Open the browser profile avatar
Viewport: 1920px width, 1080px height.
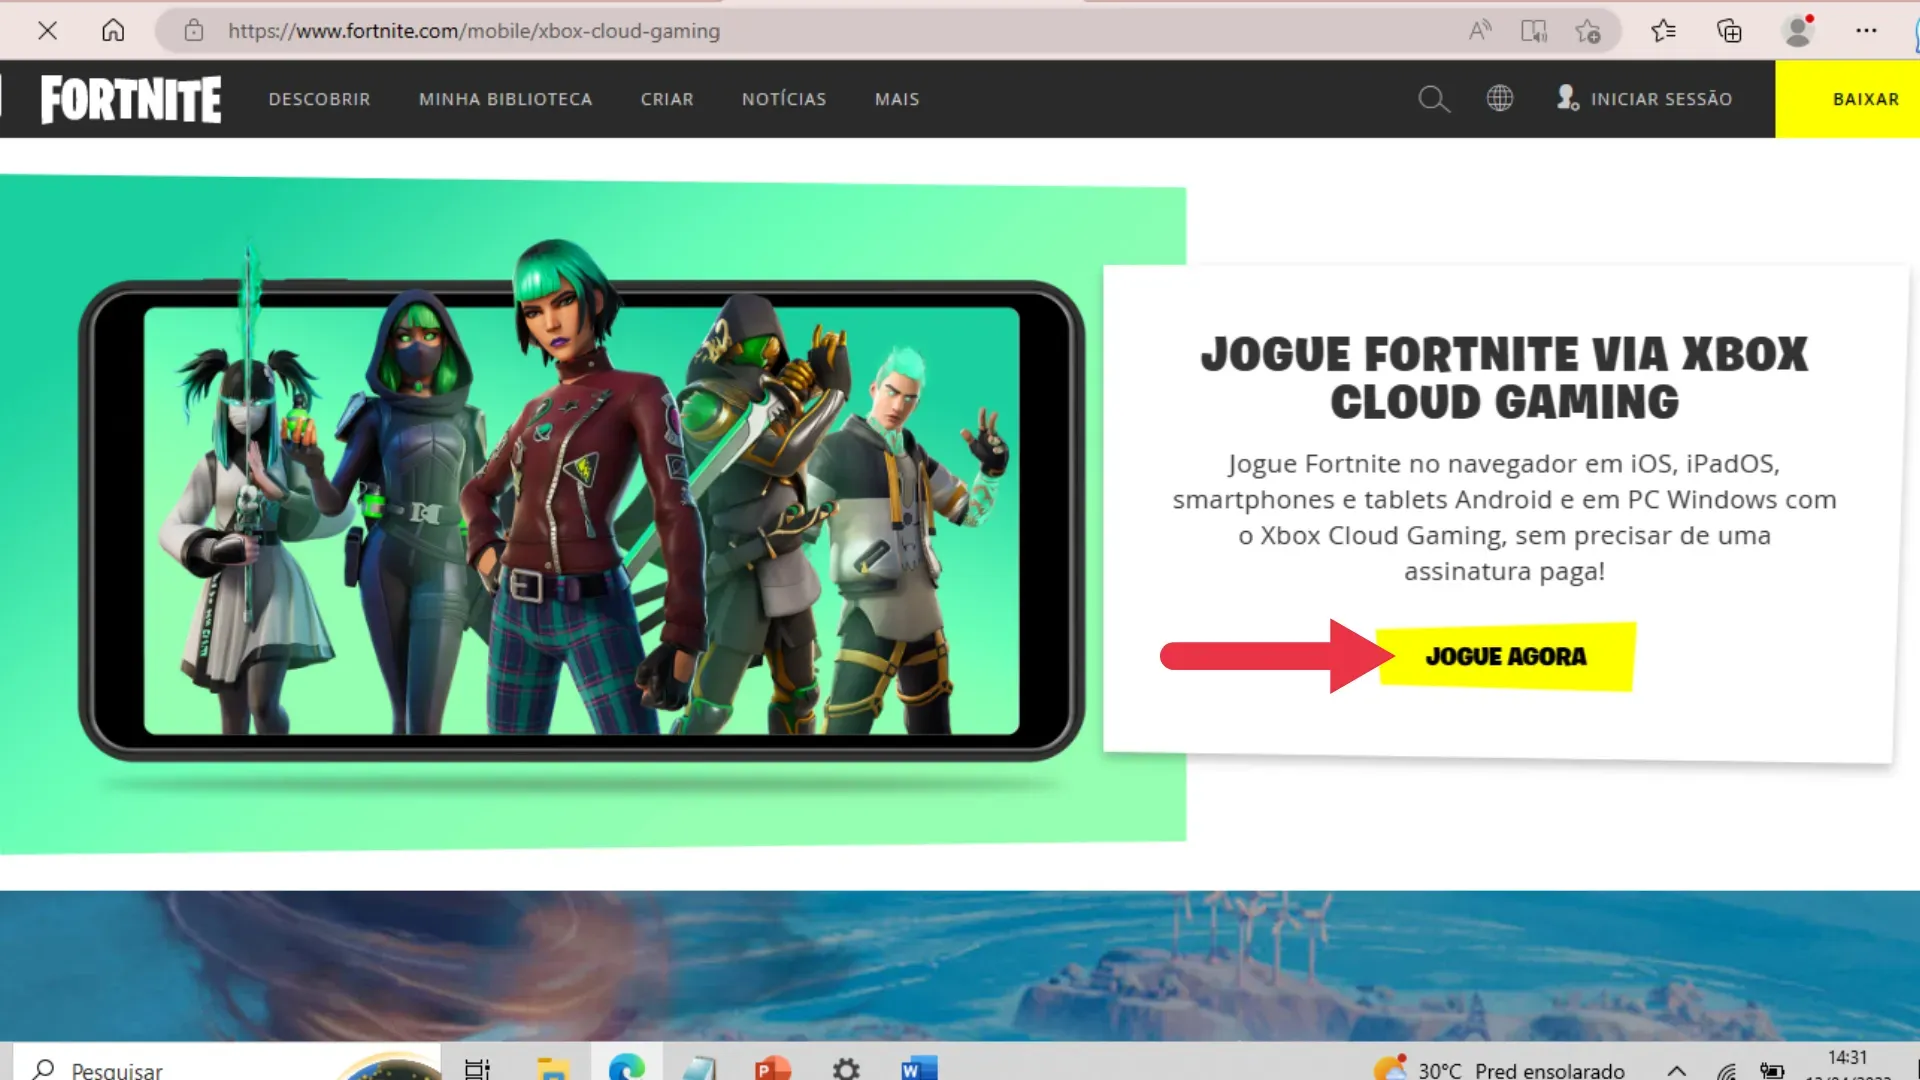[x=1798, y=31]
